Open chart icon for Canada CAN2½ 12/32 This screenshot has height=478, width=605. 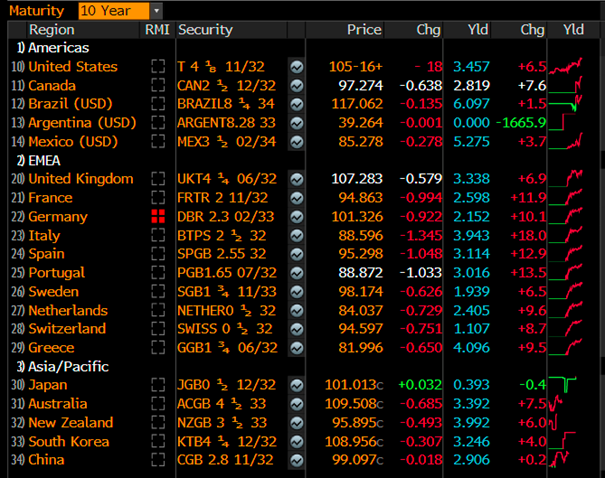pyautogui.click(x=296, y=86)
